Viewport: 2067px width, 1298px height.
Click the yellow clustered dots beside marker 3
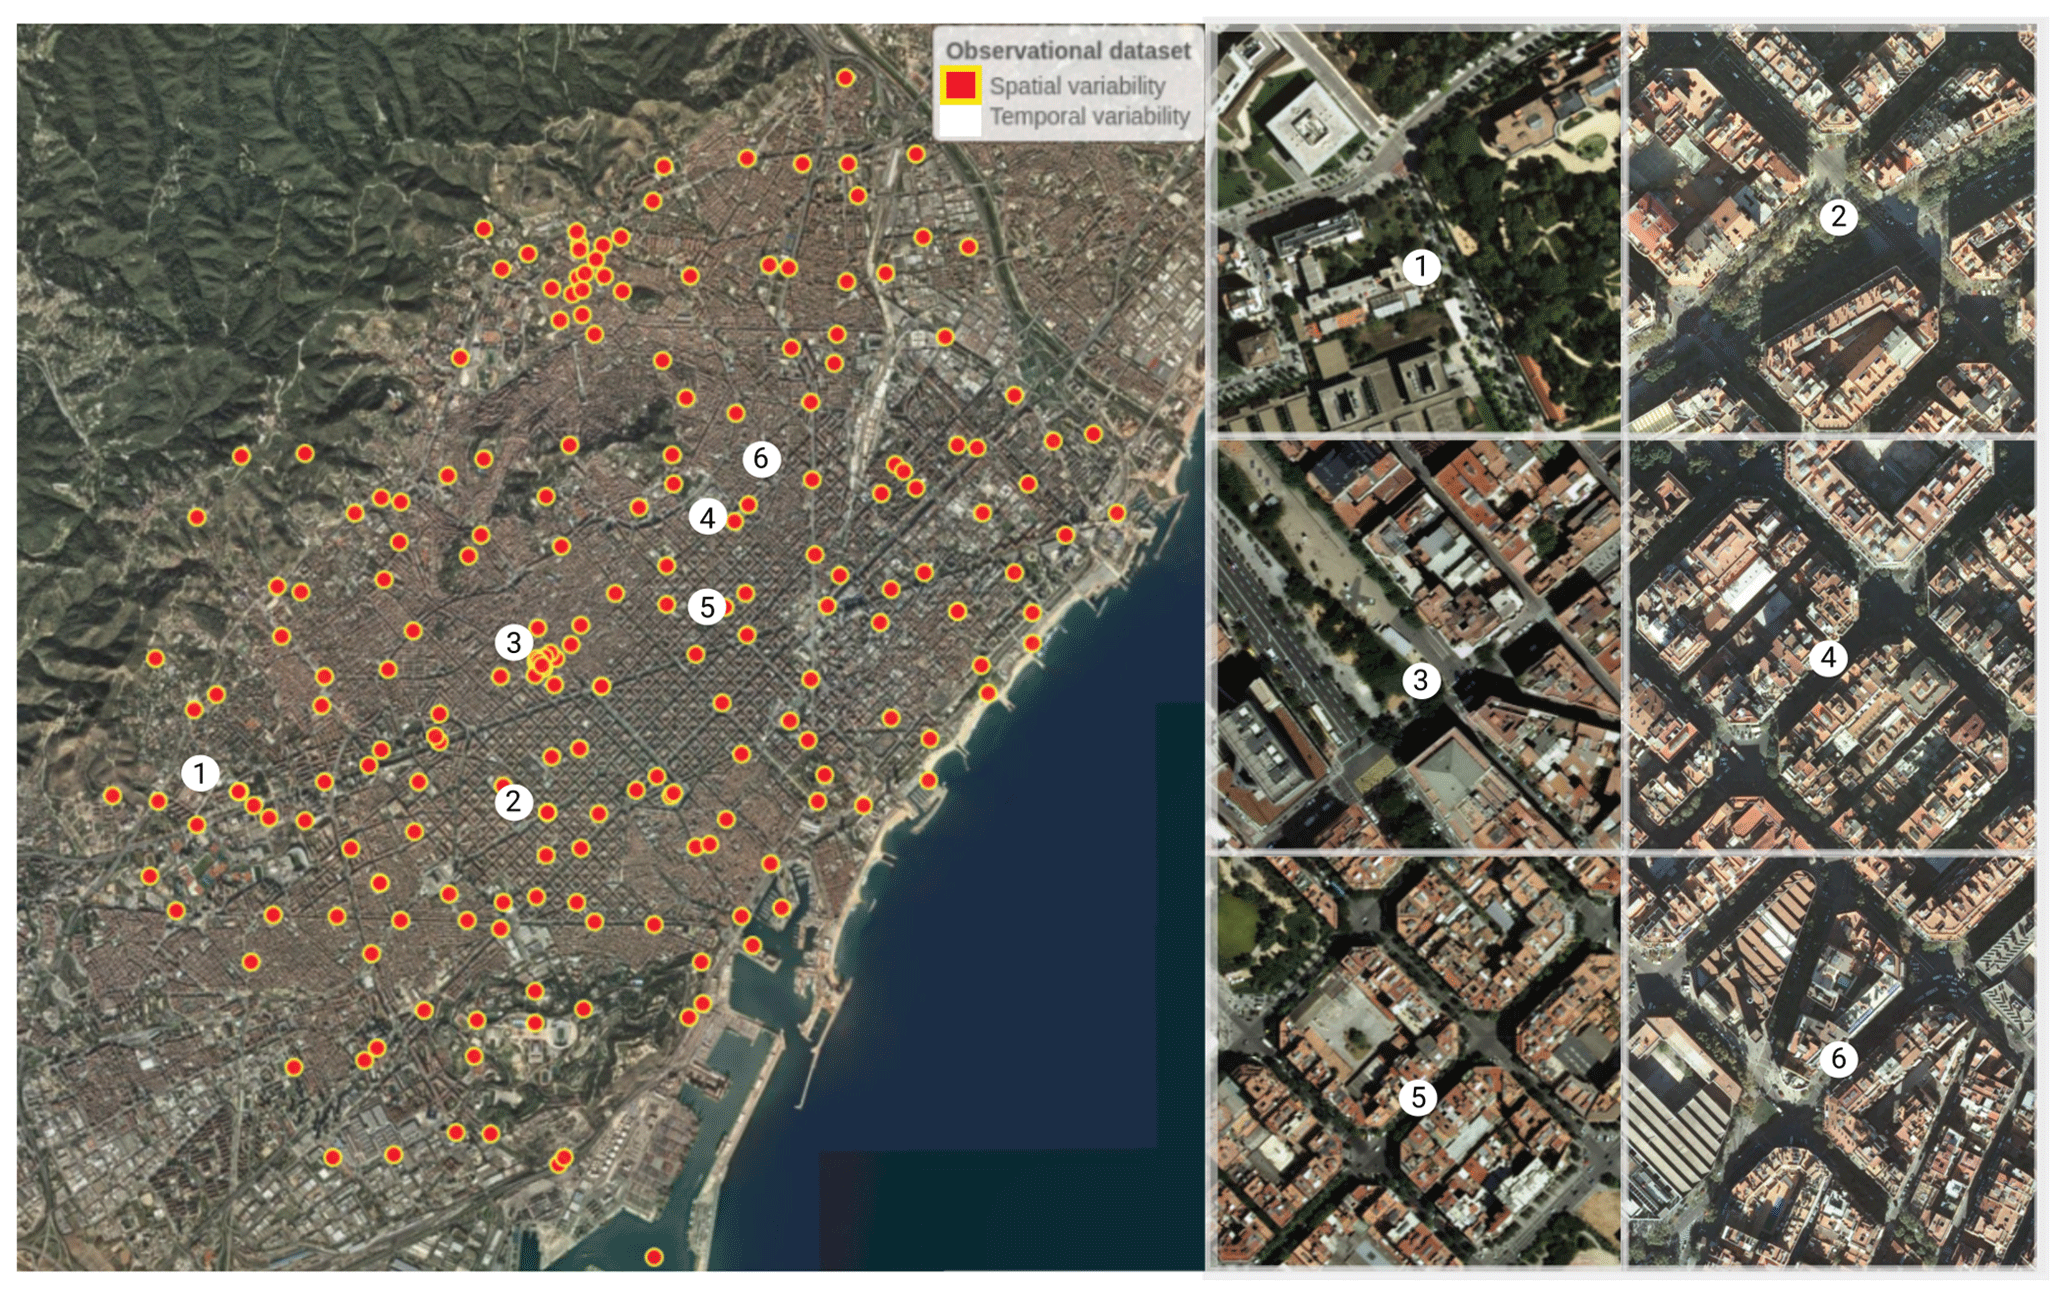[x=543, y=662]
